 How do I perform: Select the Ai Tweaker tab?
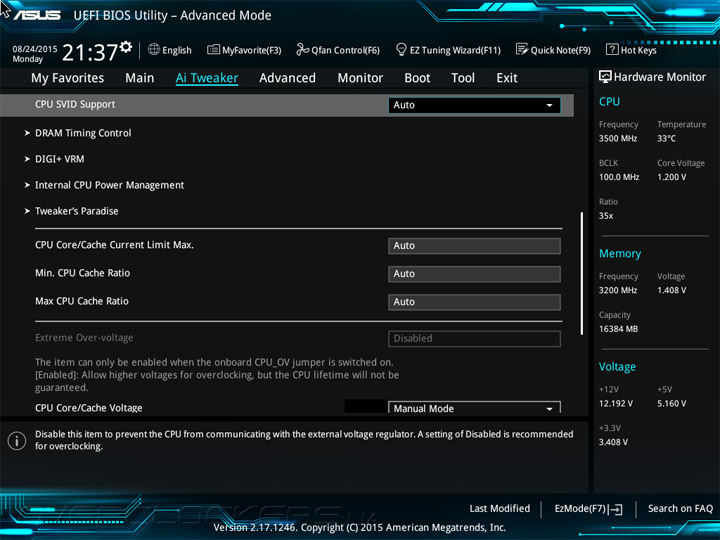pos(207,78)
